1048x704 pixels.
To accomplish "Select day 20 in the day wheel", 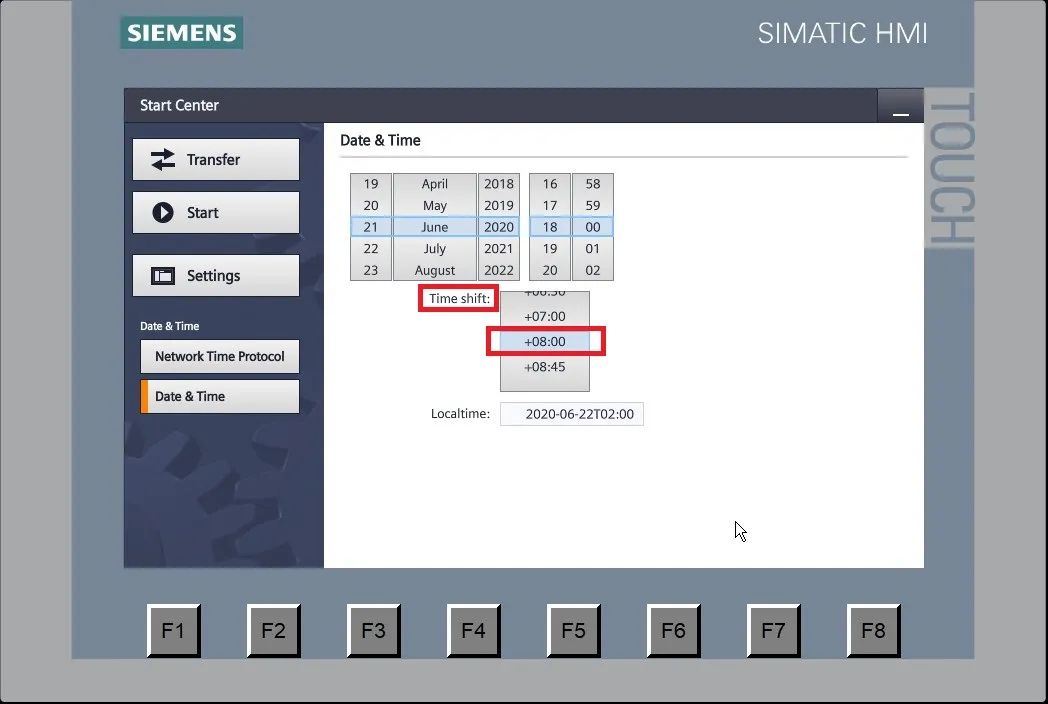I will pos(371,205).
